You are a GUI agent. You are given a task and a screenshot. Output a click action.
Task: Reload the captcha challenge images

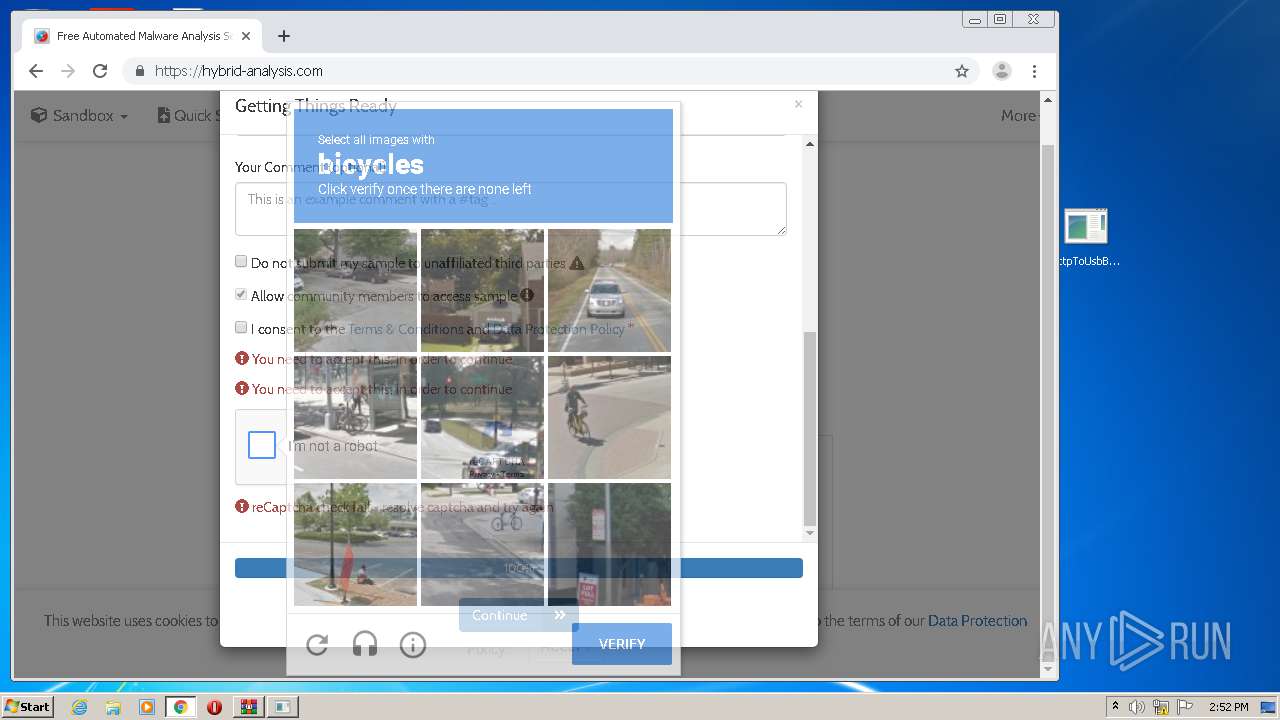tap(317, 645)
